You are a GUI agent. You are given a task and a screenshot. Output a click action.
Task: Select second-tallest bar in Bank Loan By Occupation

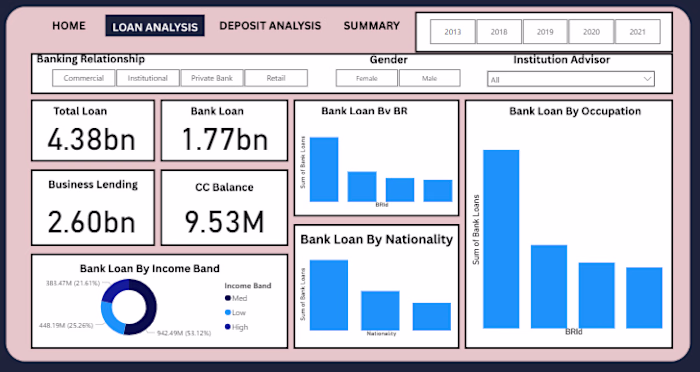pyautogui.click(x=549, y=286)
